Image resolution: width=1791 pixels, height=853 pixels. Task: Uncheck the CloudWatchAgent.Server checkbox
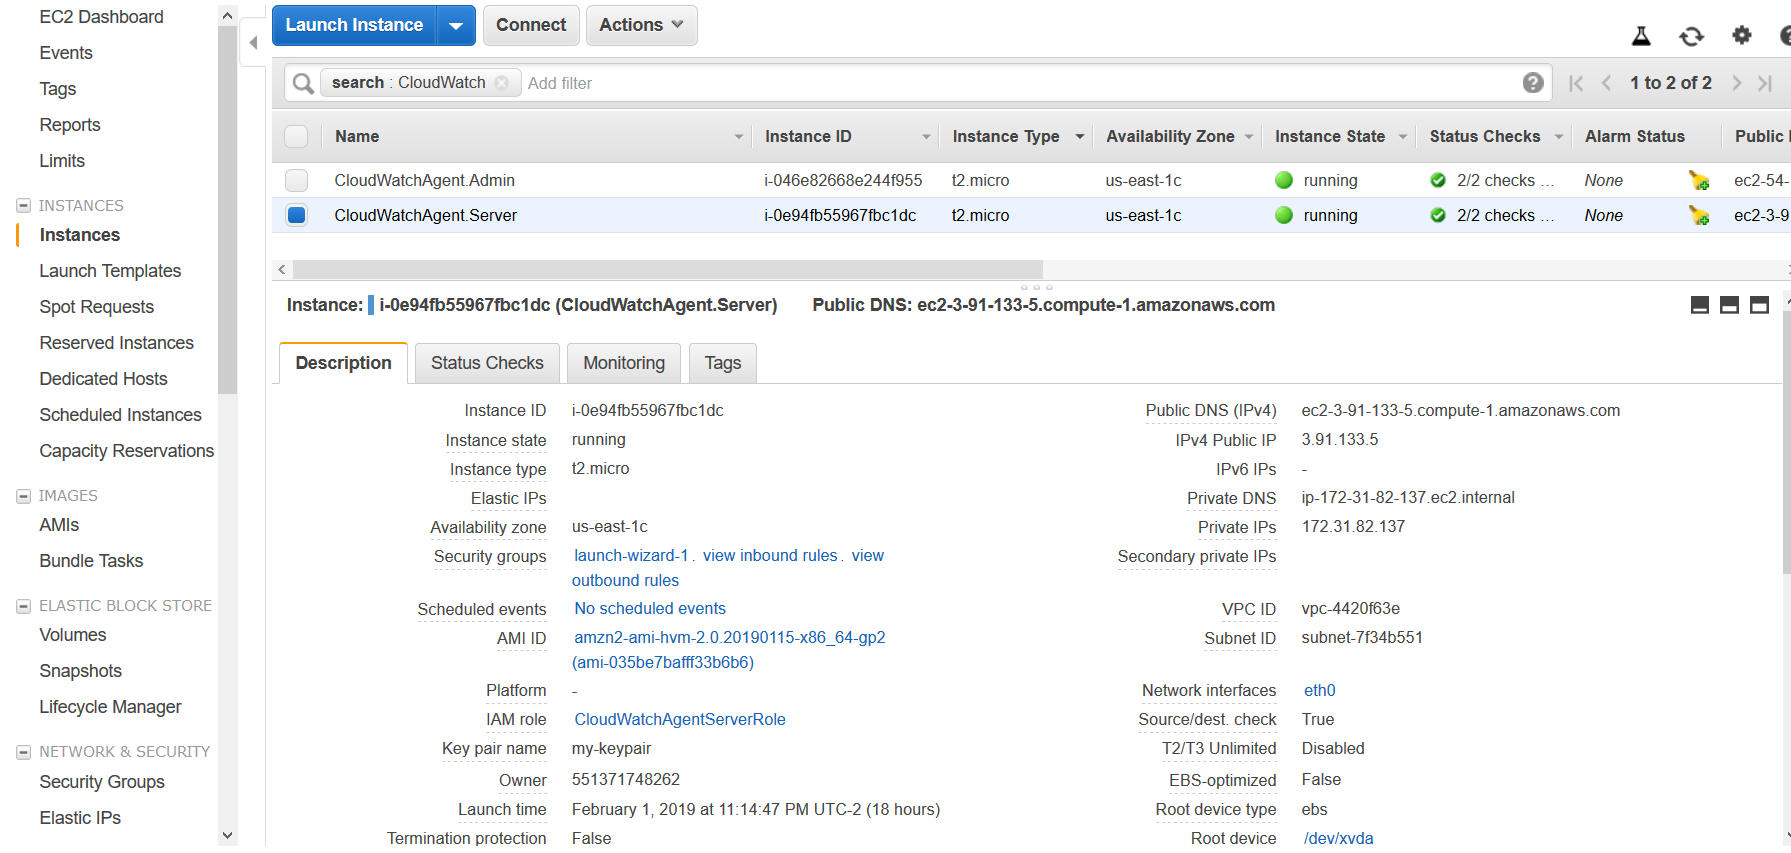(296, 216)
